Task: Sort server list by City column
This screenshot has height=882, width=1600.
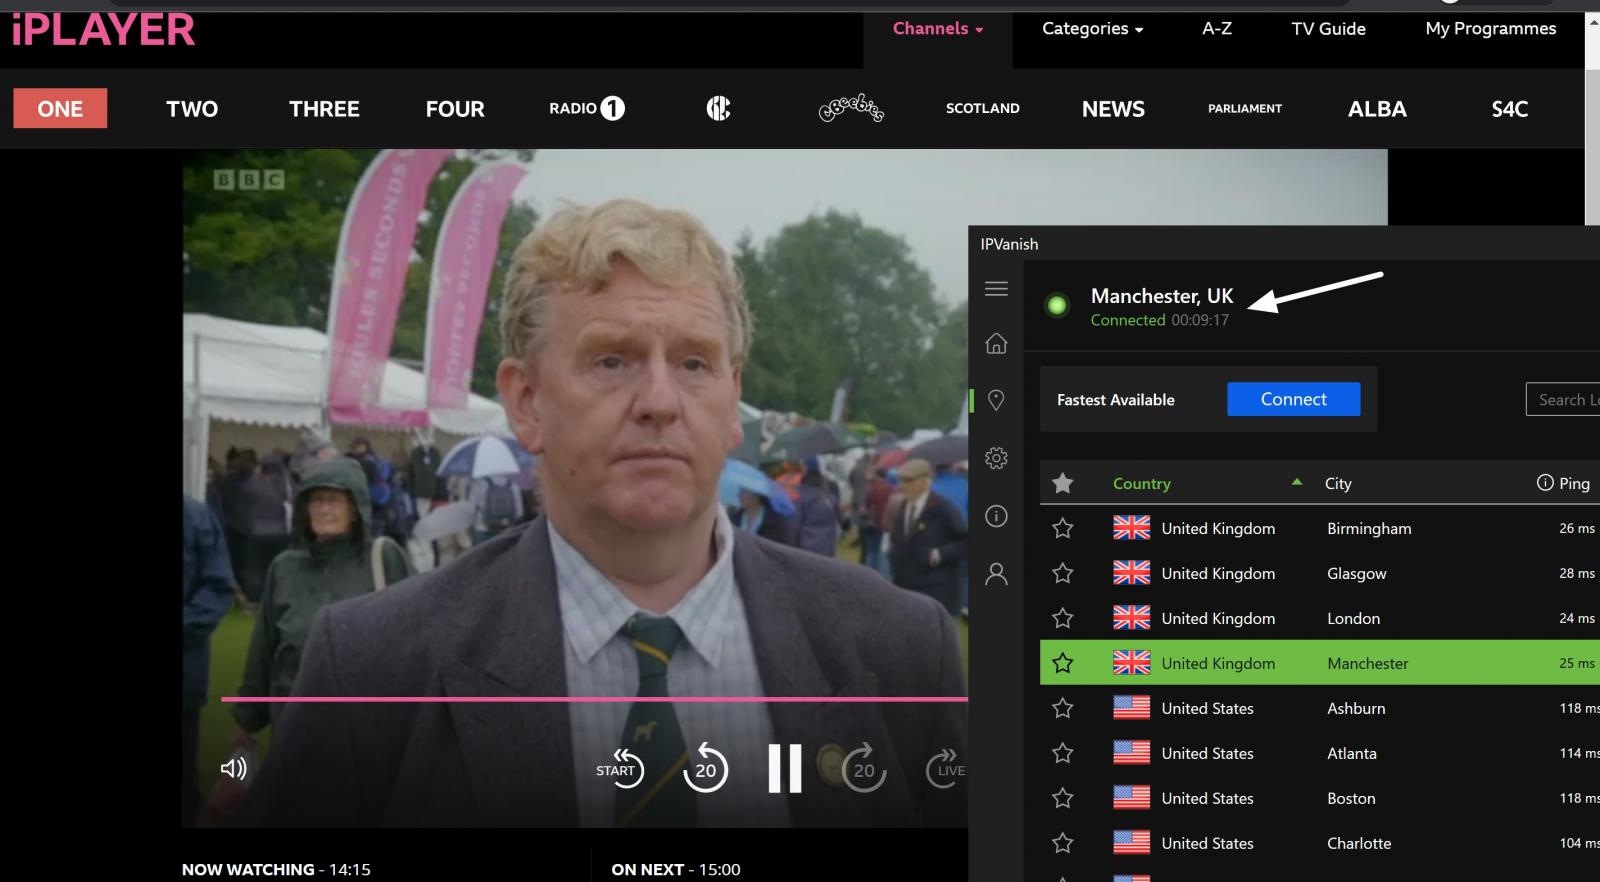Action: click(x=1338, y=484)
